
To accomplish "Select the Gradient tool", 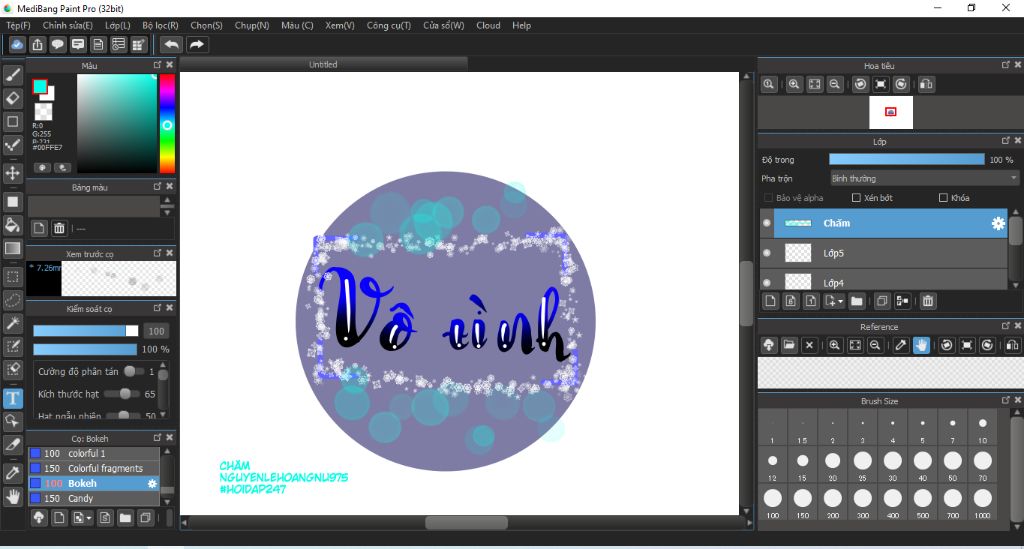I will [12, 248].
